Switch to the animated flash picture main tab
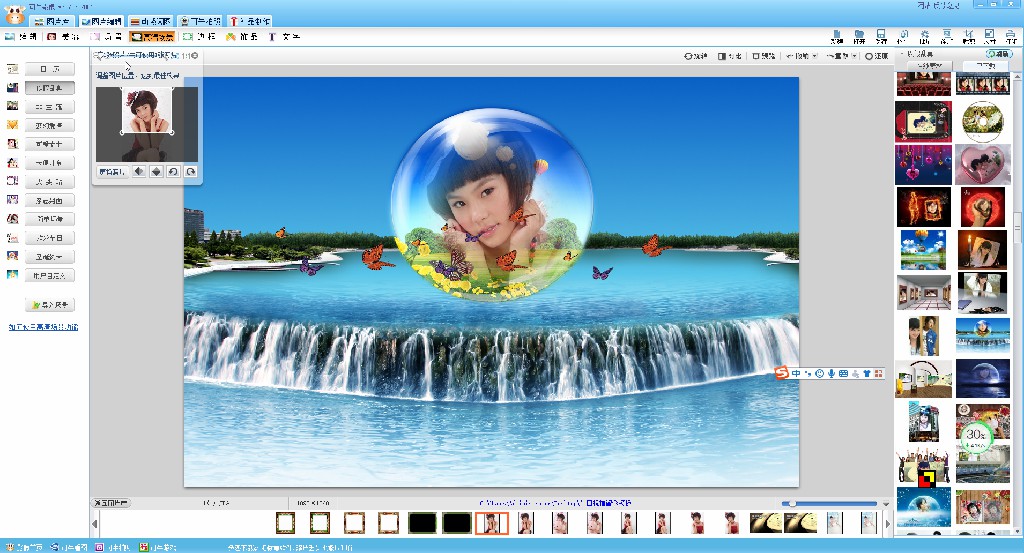The height and width of the screenshot is (553, 1024). pyautogui.click(x=151, y=22)
